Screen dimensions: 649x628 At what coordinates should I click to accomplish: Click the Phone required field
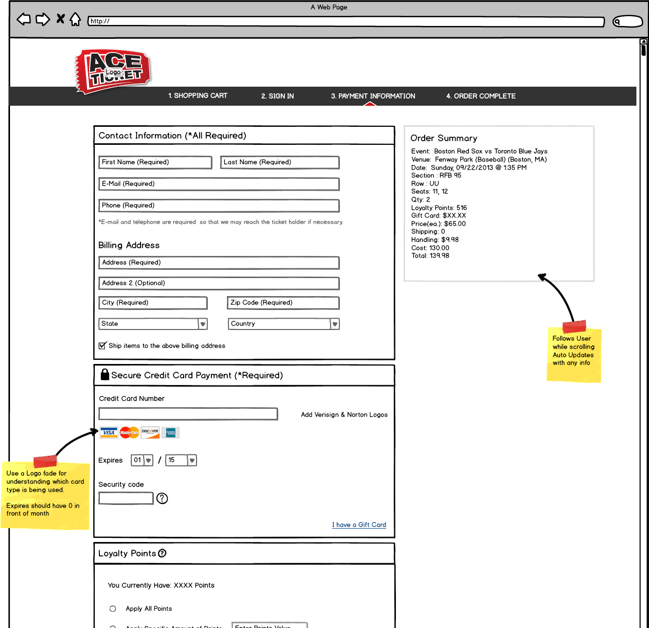click(219, 206)
